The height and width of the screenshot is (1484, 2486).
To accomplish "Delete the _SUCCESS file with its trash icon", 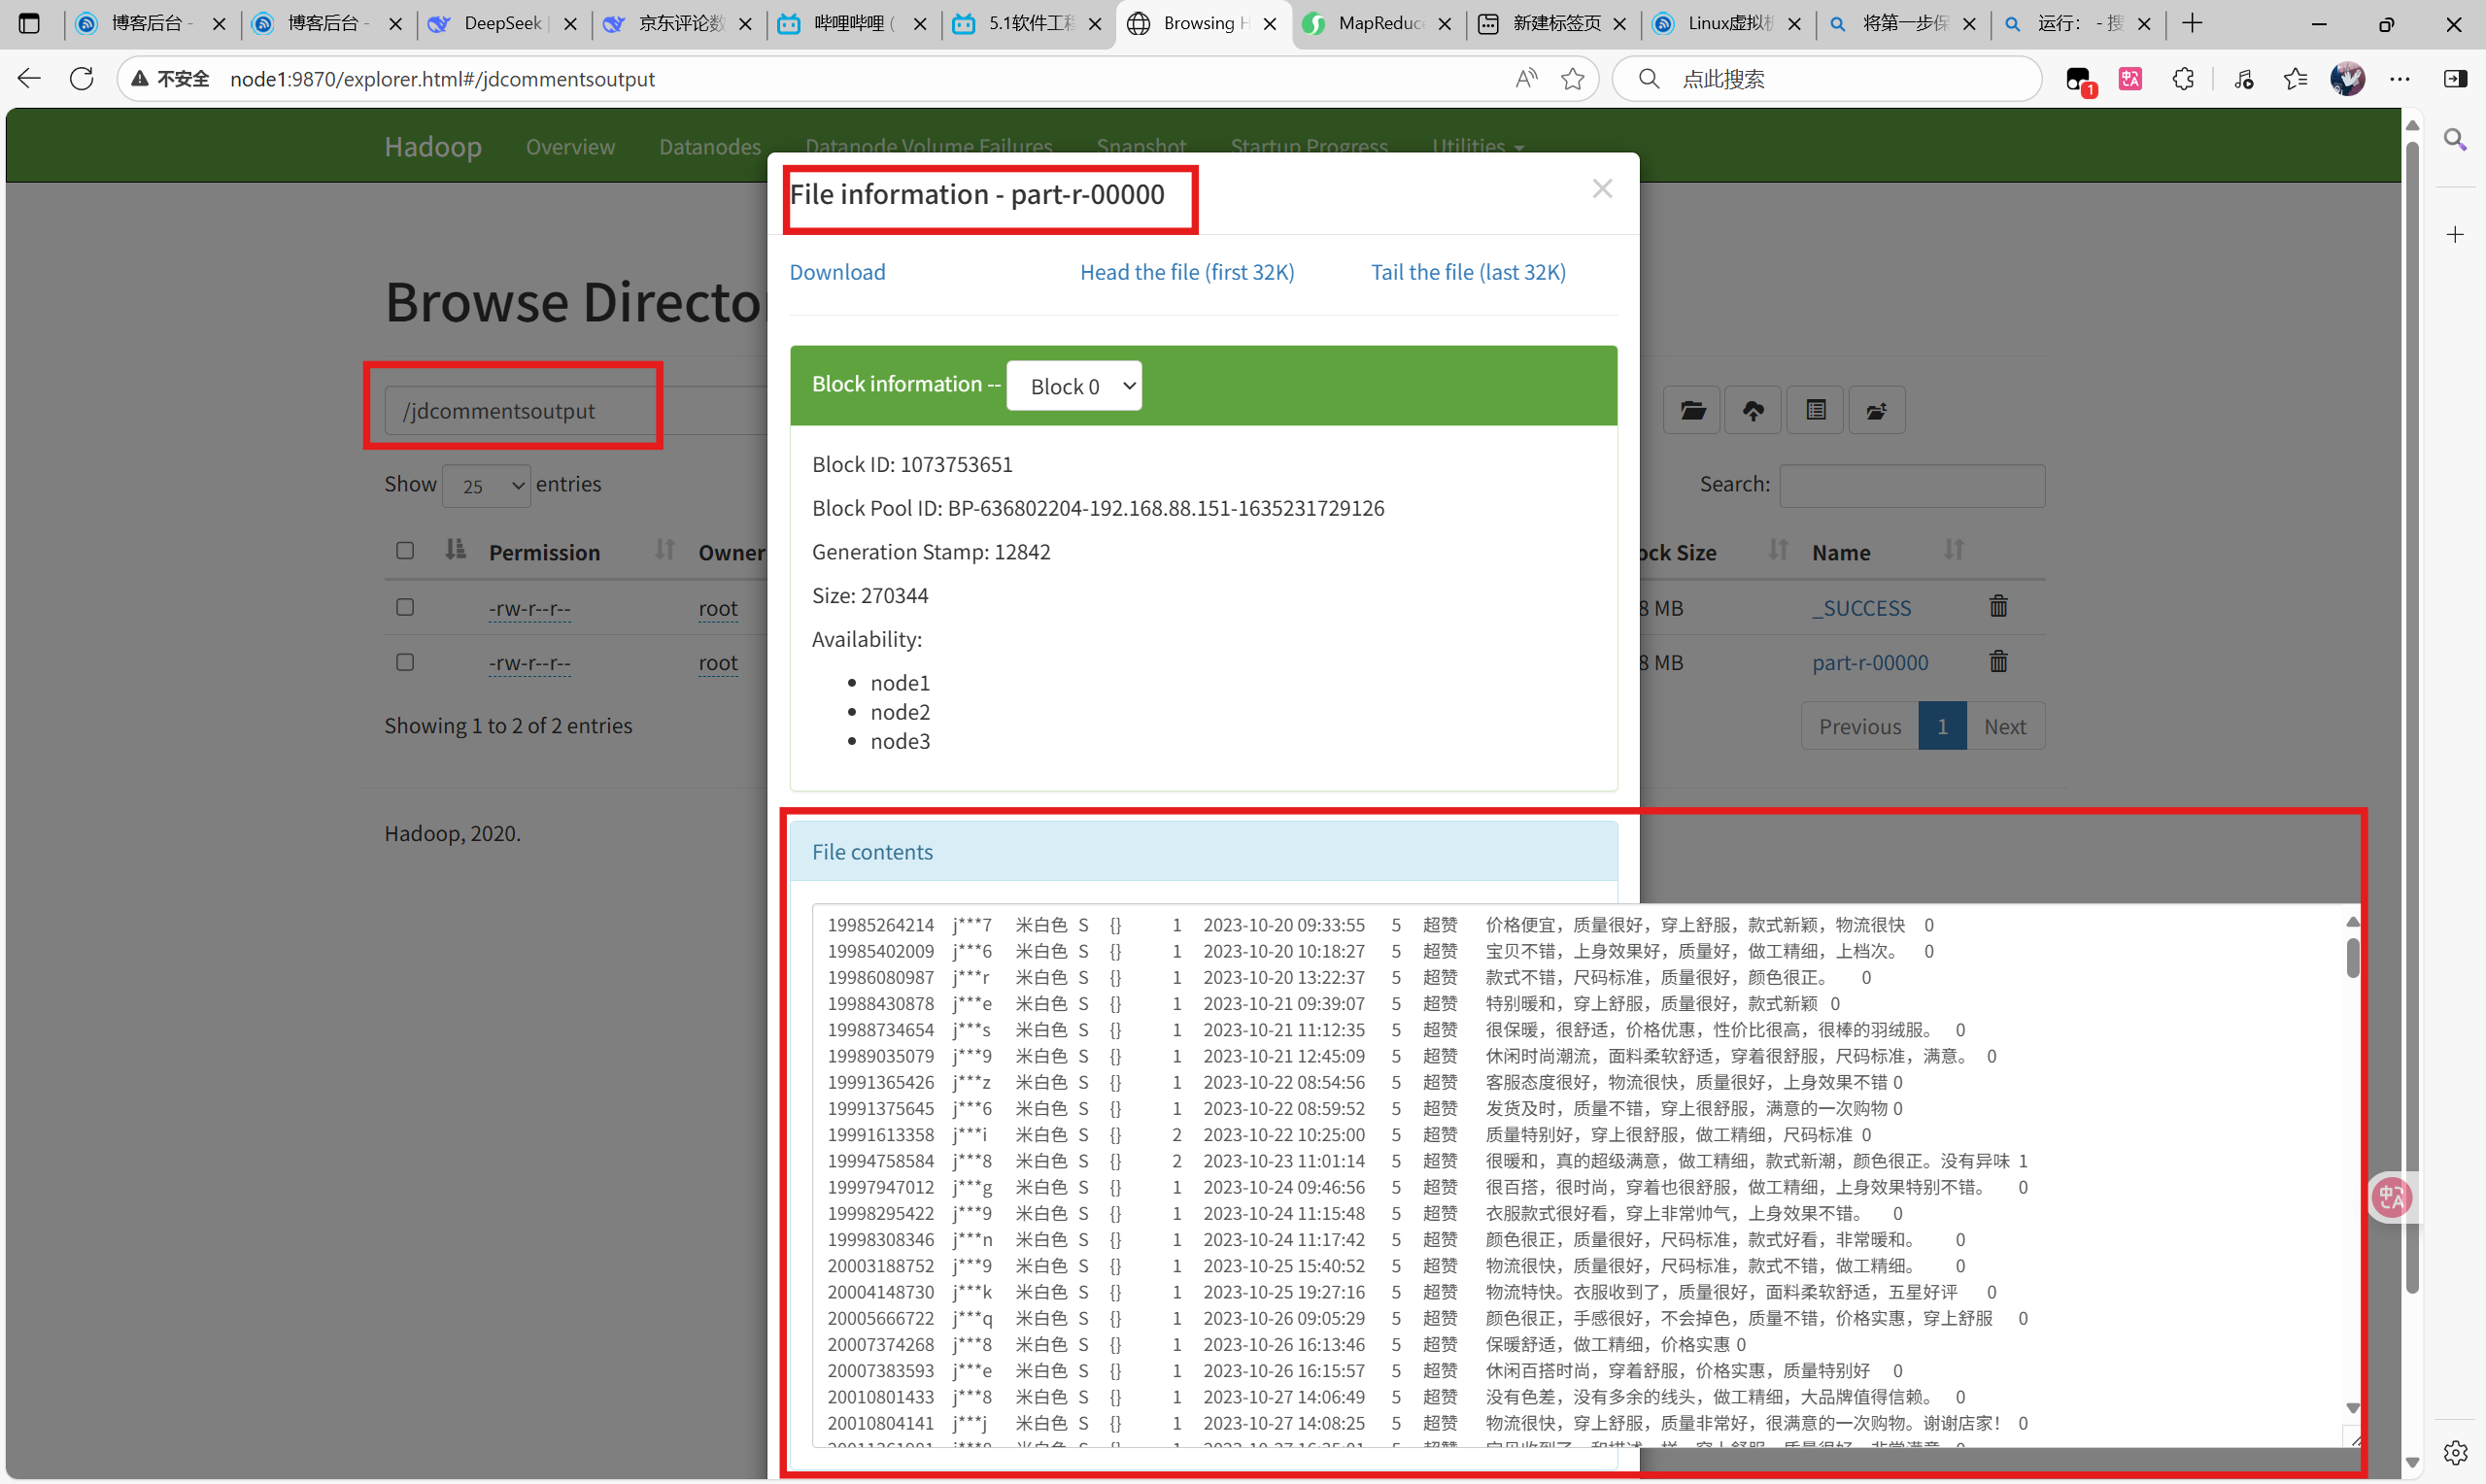I will tap(1998, 606).
